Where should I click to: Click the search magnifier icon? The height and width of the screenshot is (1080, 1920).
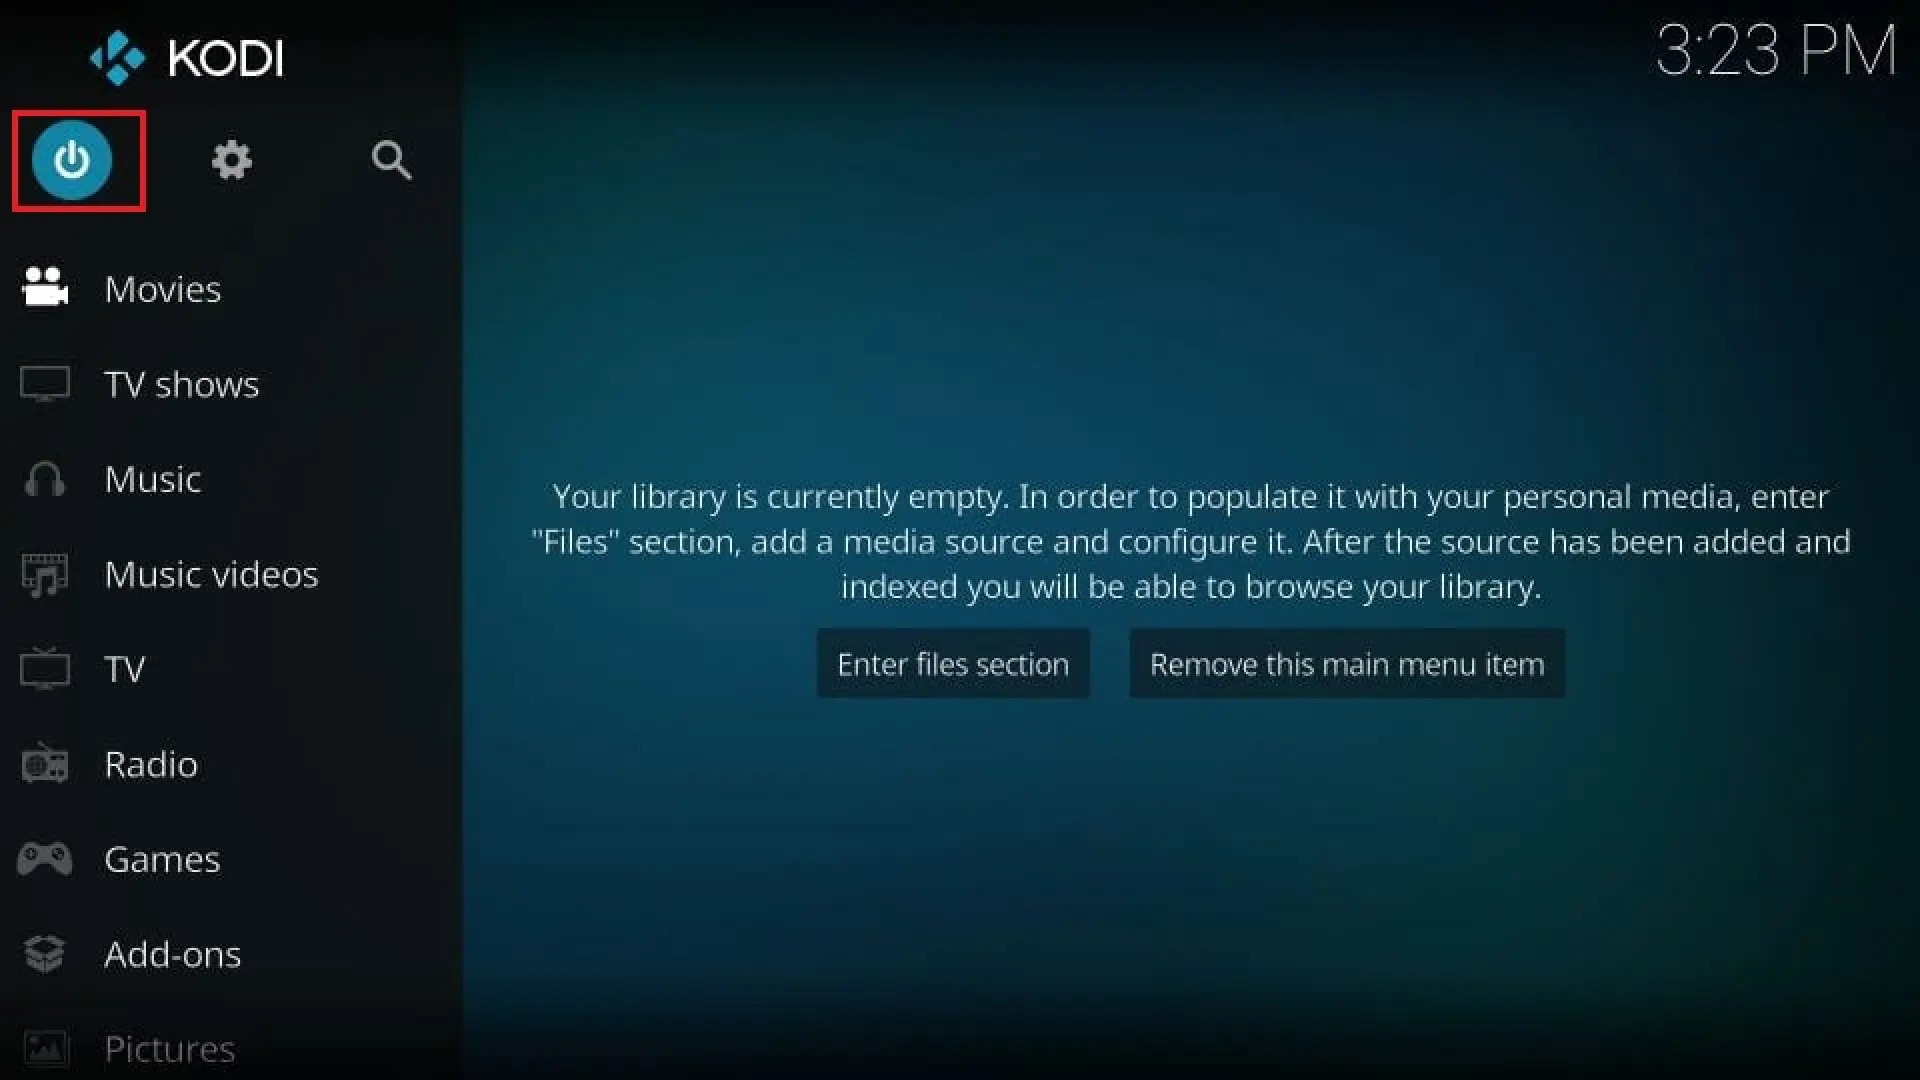[x=392, y=160]
